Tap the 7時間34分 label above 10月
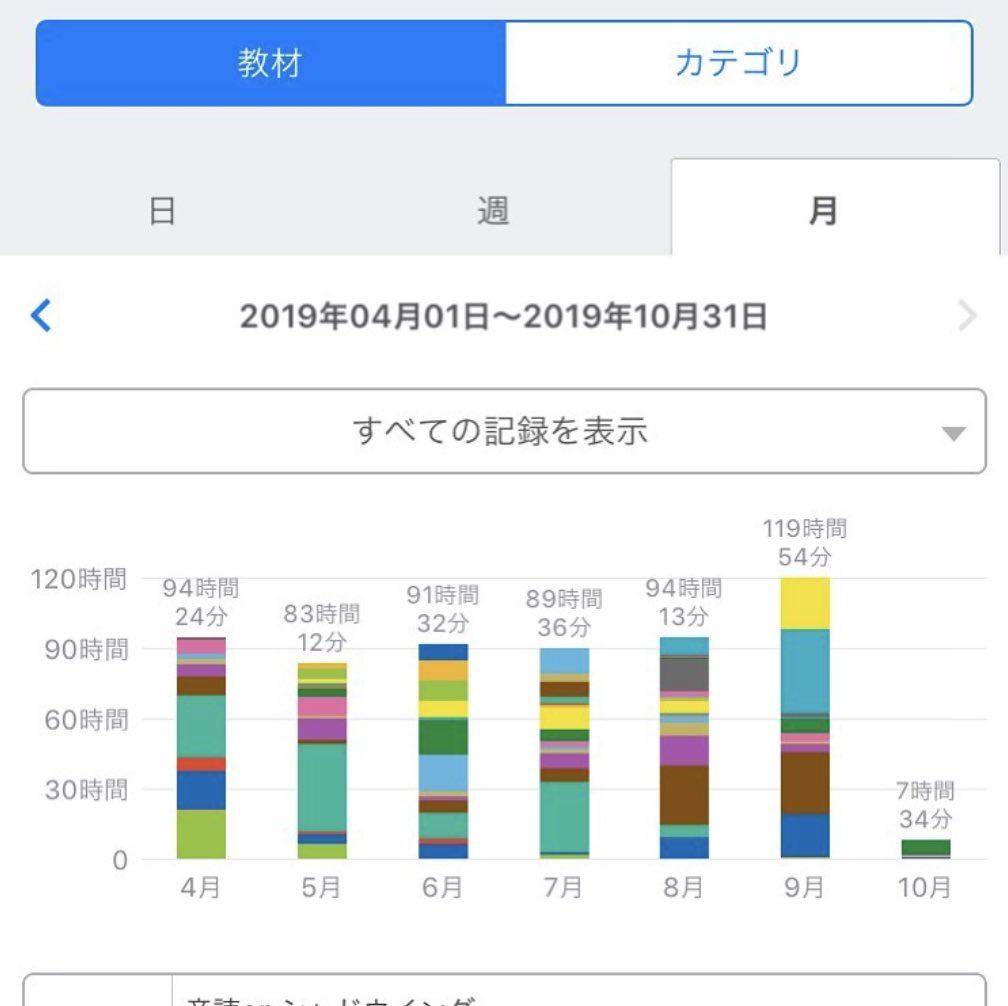The image size is (1008, 1006). 926,804
